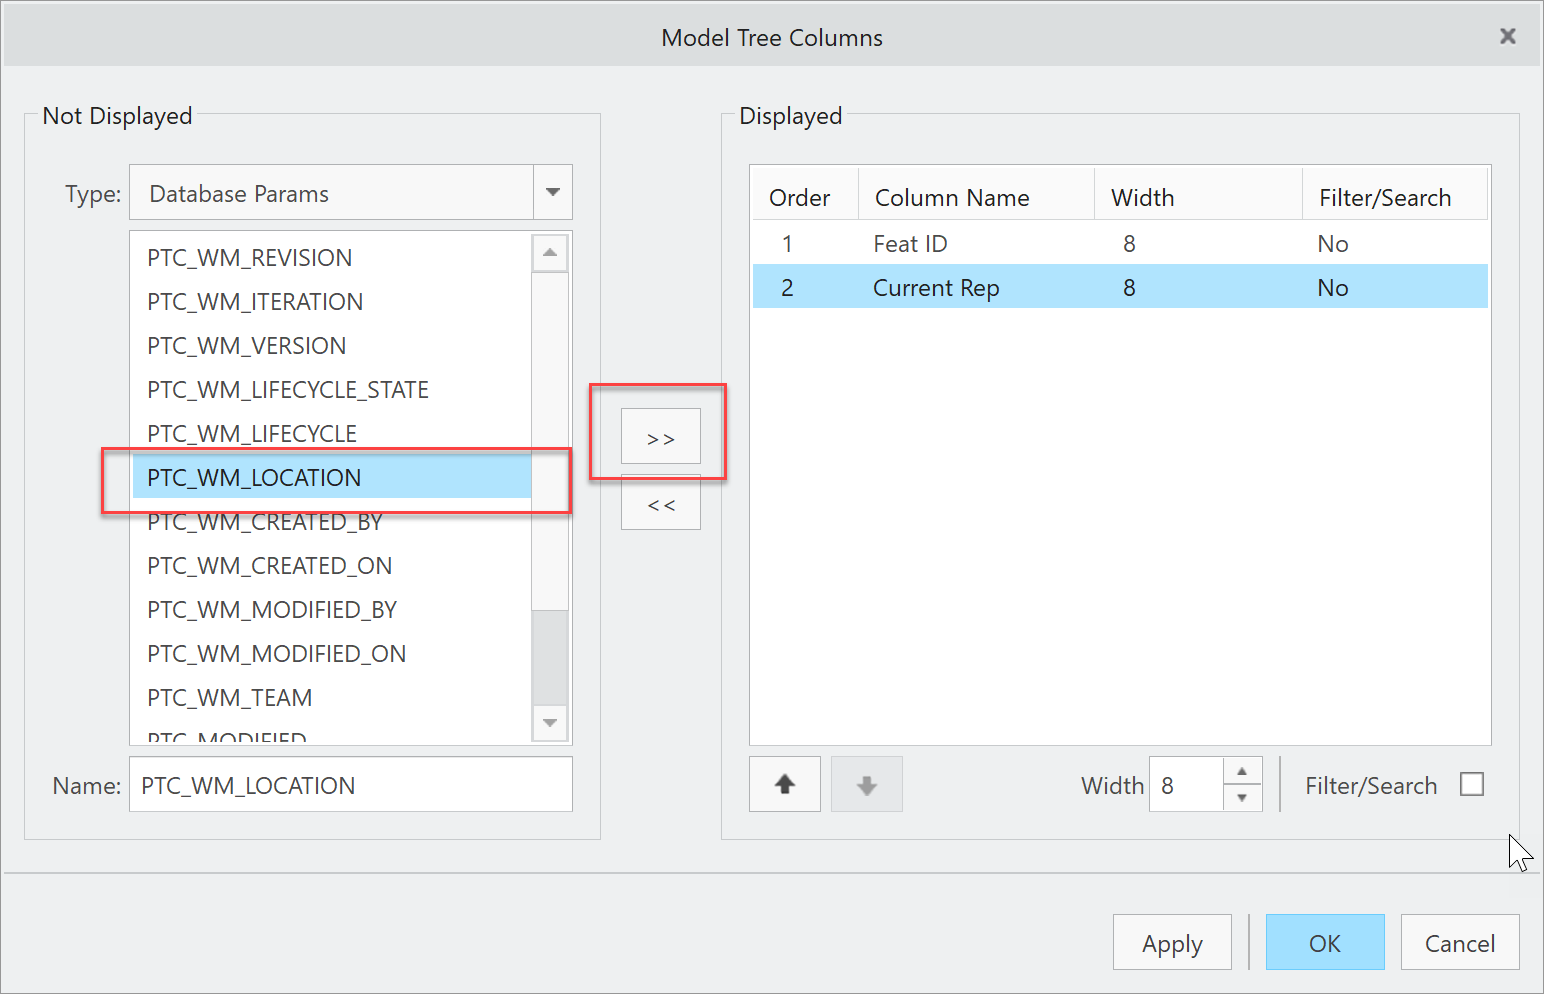The height and width of the screenshot is (994, 1544).
Task: Open the Type dropdown list
Action: [x=552, y=193]
